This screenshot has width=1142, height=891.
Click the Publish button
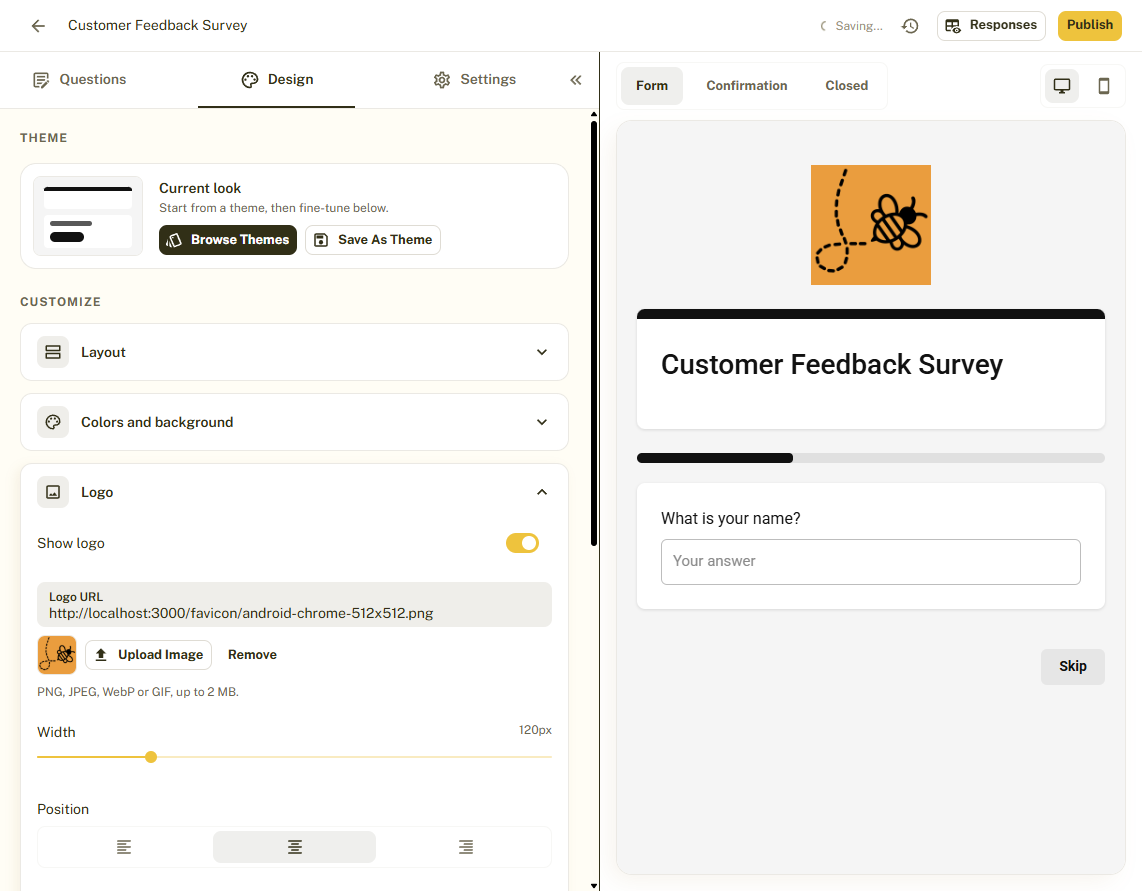pyautogui.click(x=1090, y=25)
